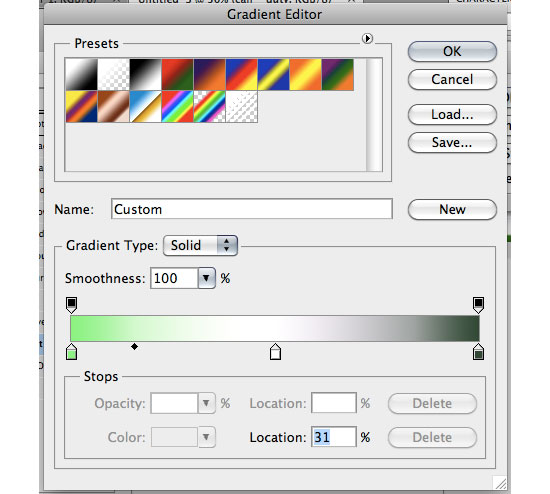Select the Red, Green gradient preset
The height and width of the screenshot is (494, 550).
[177, 74]
